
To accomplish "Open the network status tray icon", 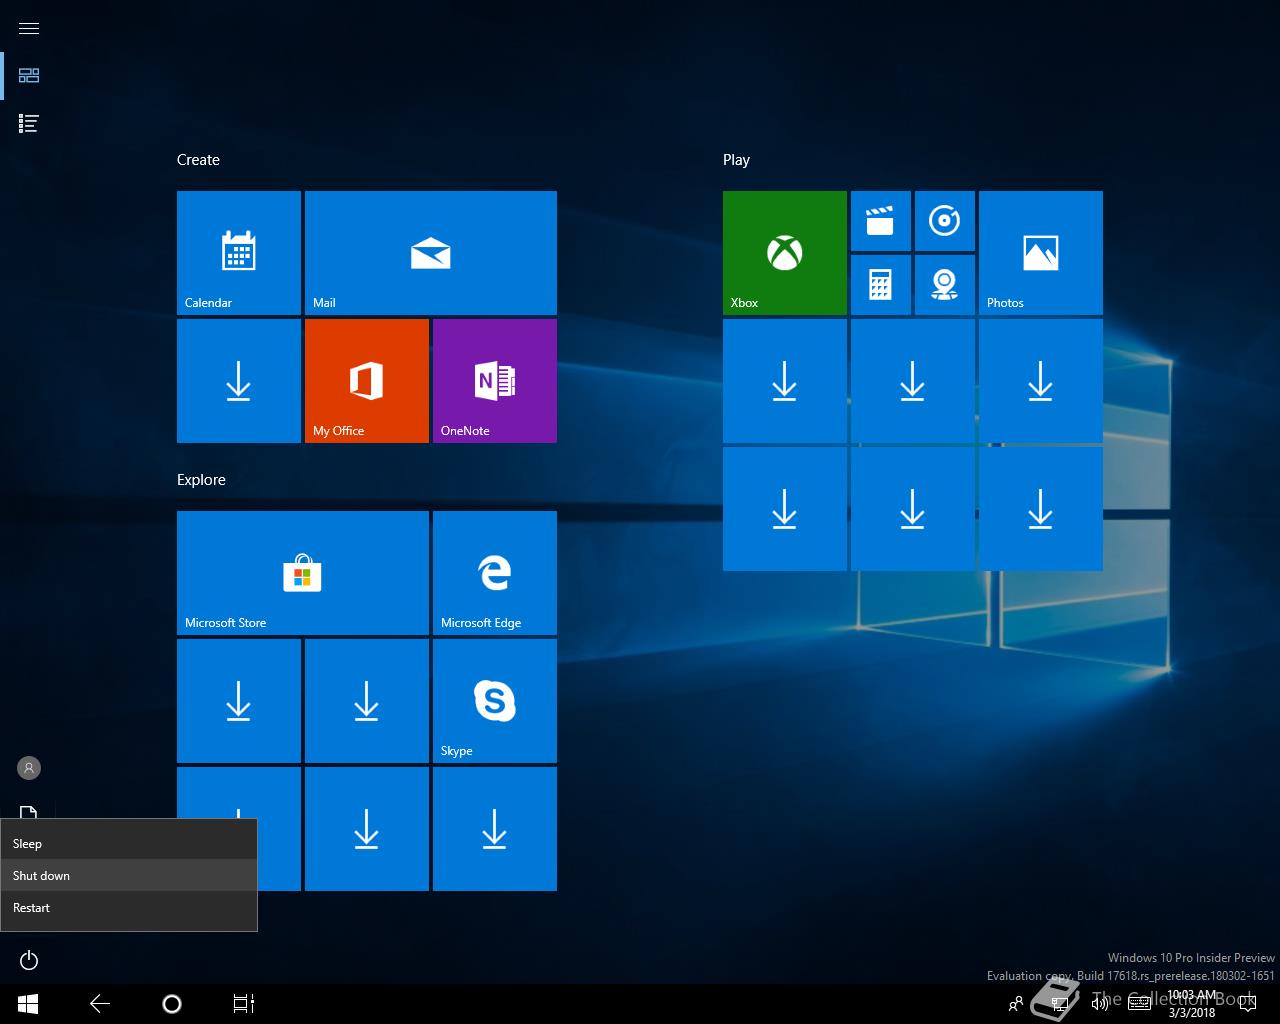I will [1060, 1004].
